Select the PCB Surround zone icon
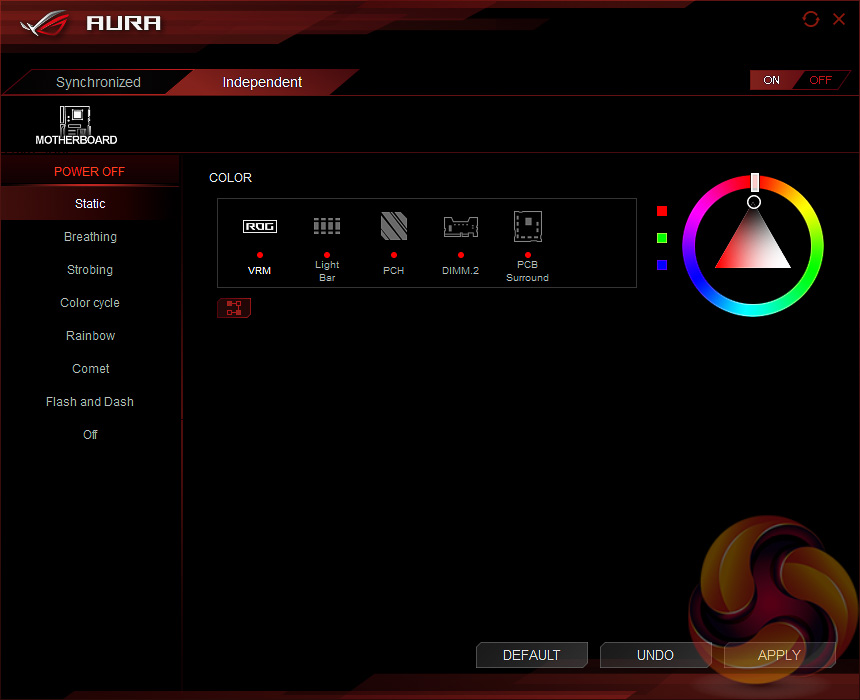This screenshot has height=700, width=860. (528, 226)
